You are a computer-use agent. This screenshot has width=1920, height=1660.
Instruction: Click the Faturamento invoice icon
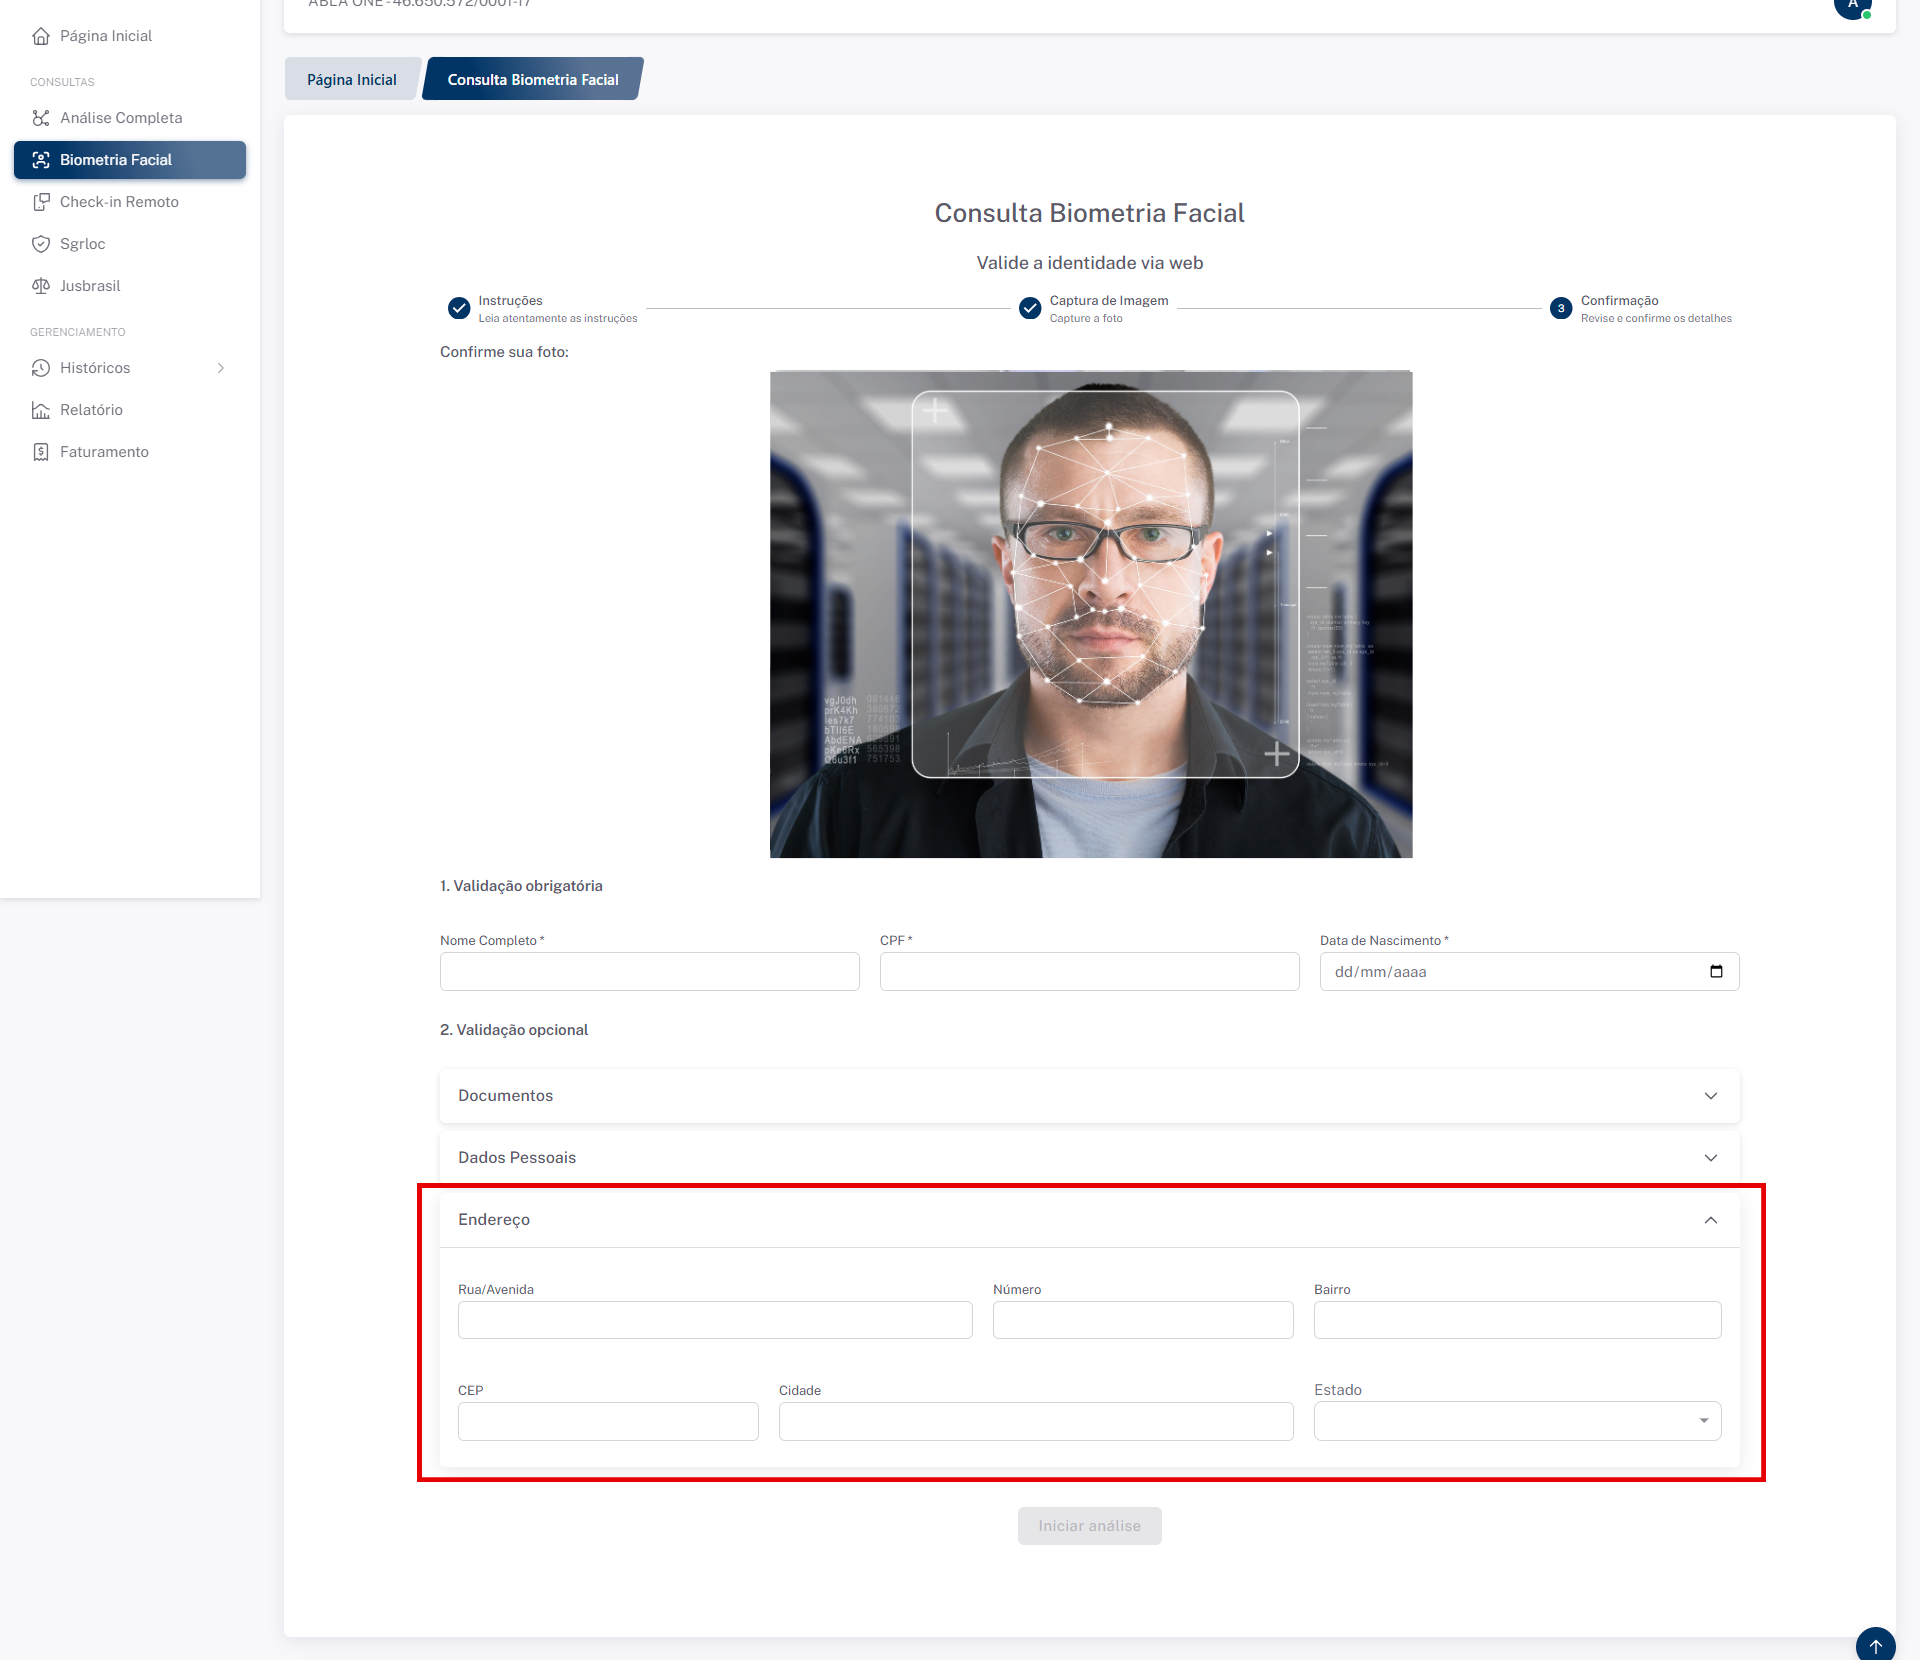(x=41, y=452)
